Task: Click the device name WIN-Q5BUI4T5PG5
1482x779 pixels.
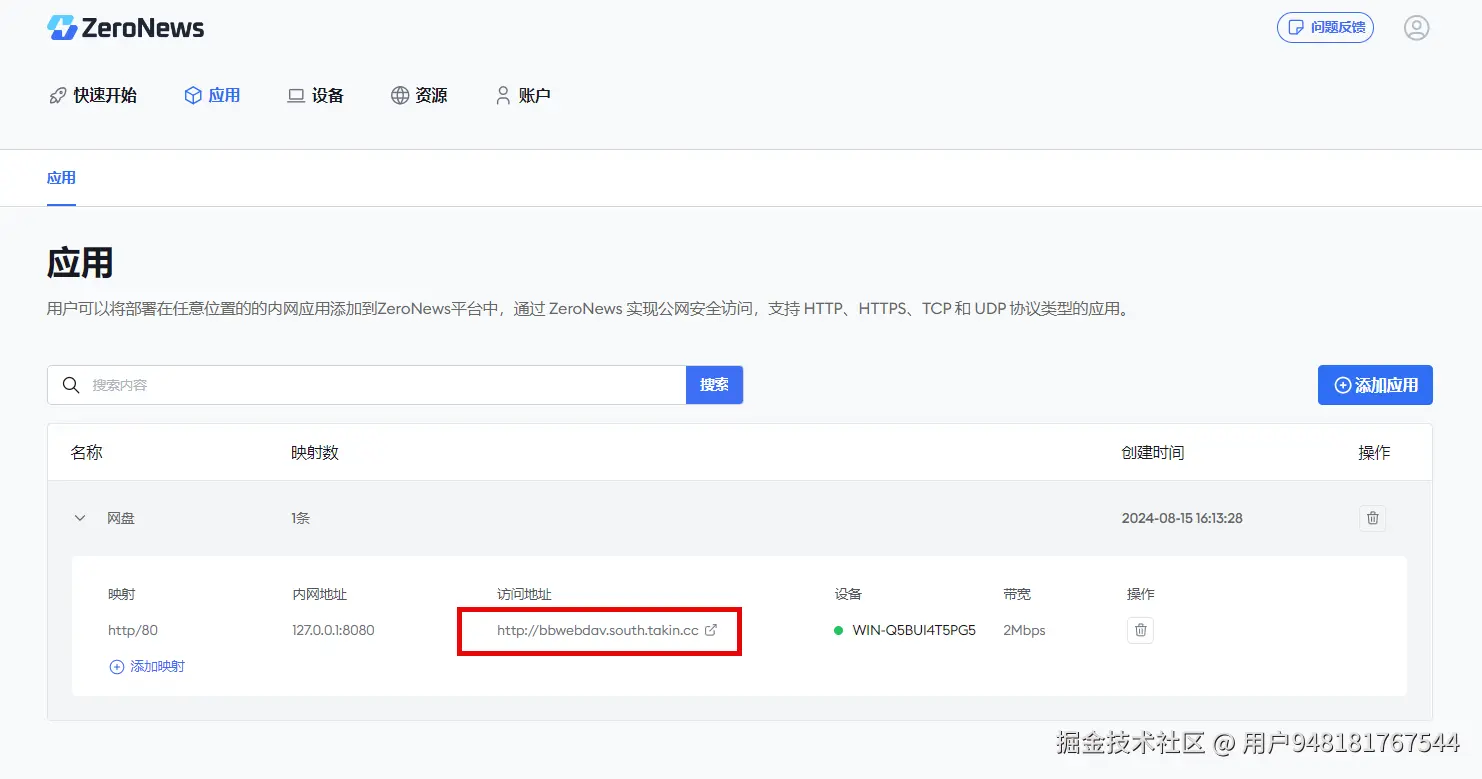Action: (914, 631)
